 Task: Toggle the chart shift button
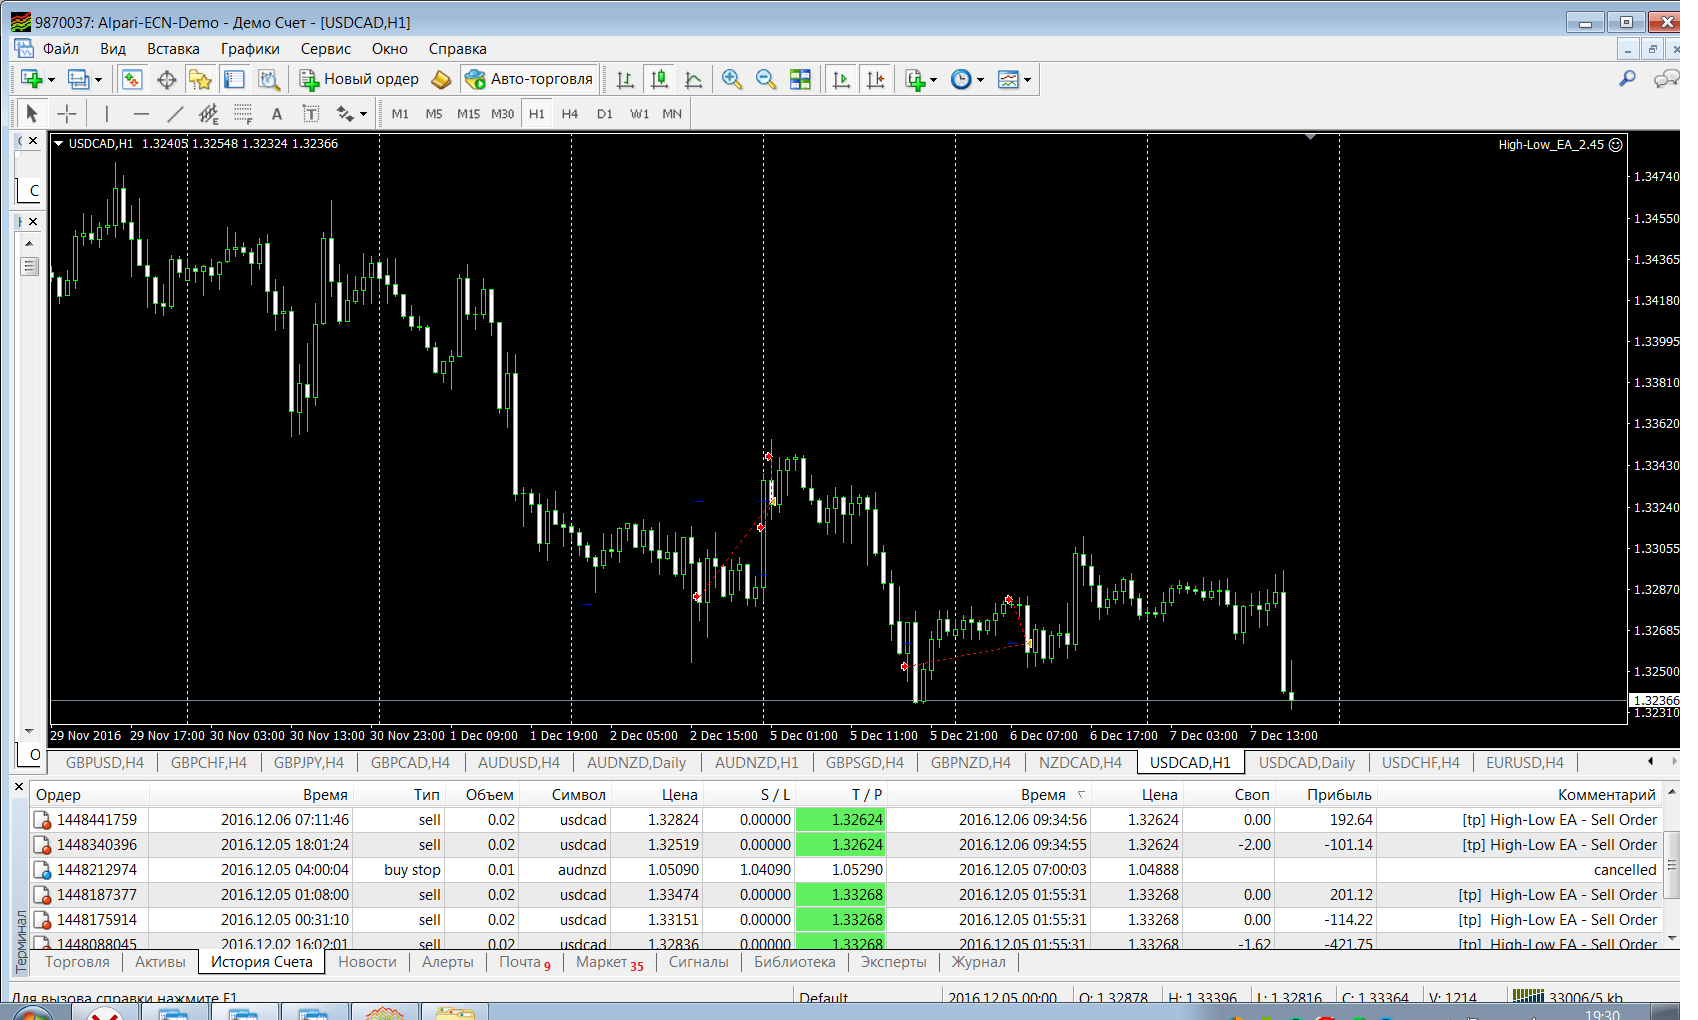click(875, 79)
